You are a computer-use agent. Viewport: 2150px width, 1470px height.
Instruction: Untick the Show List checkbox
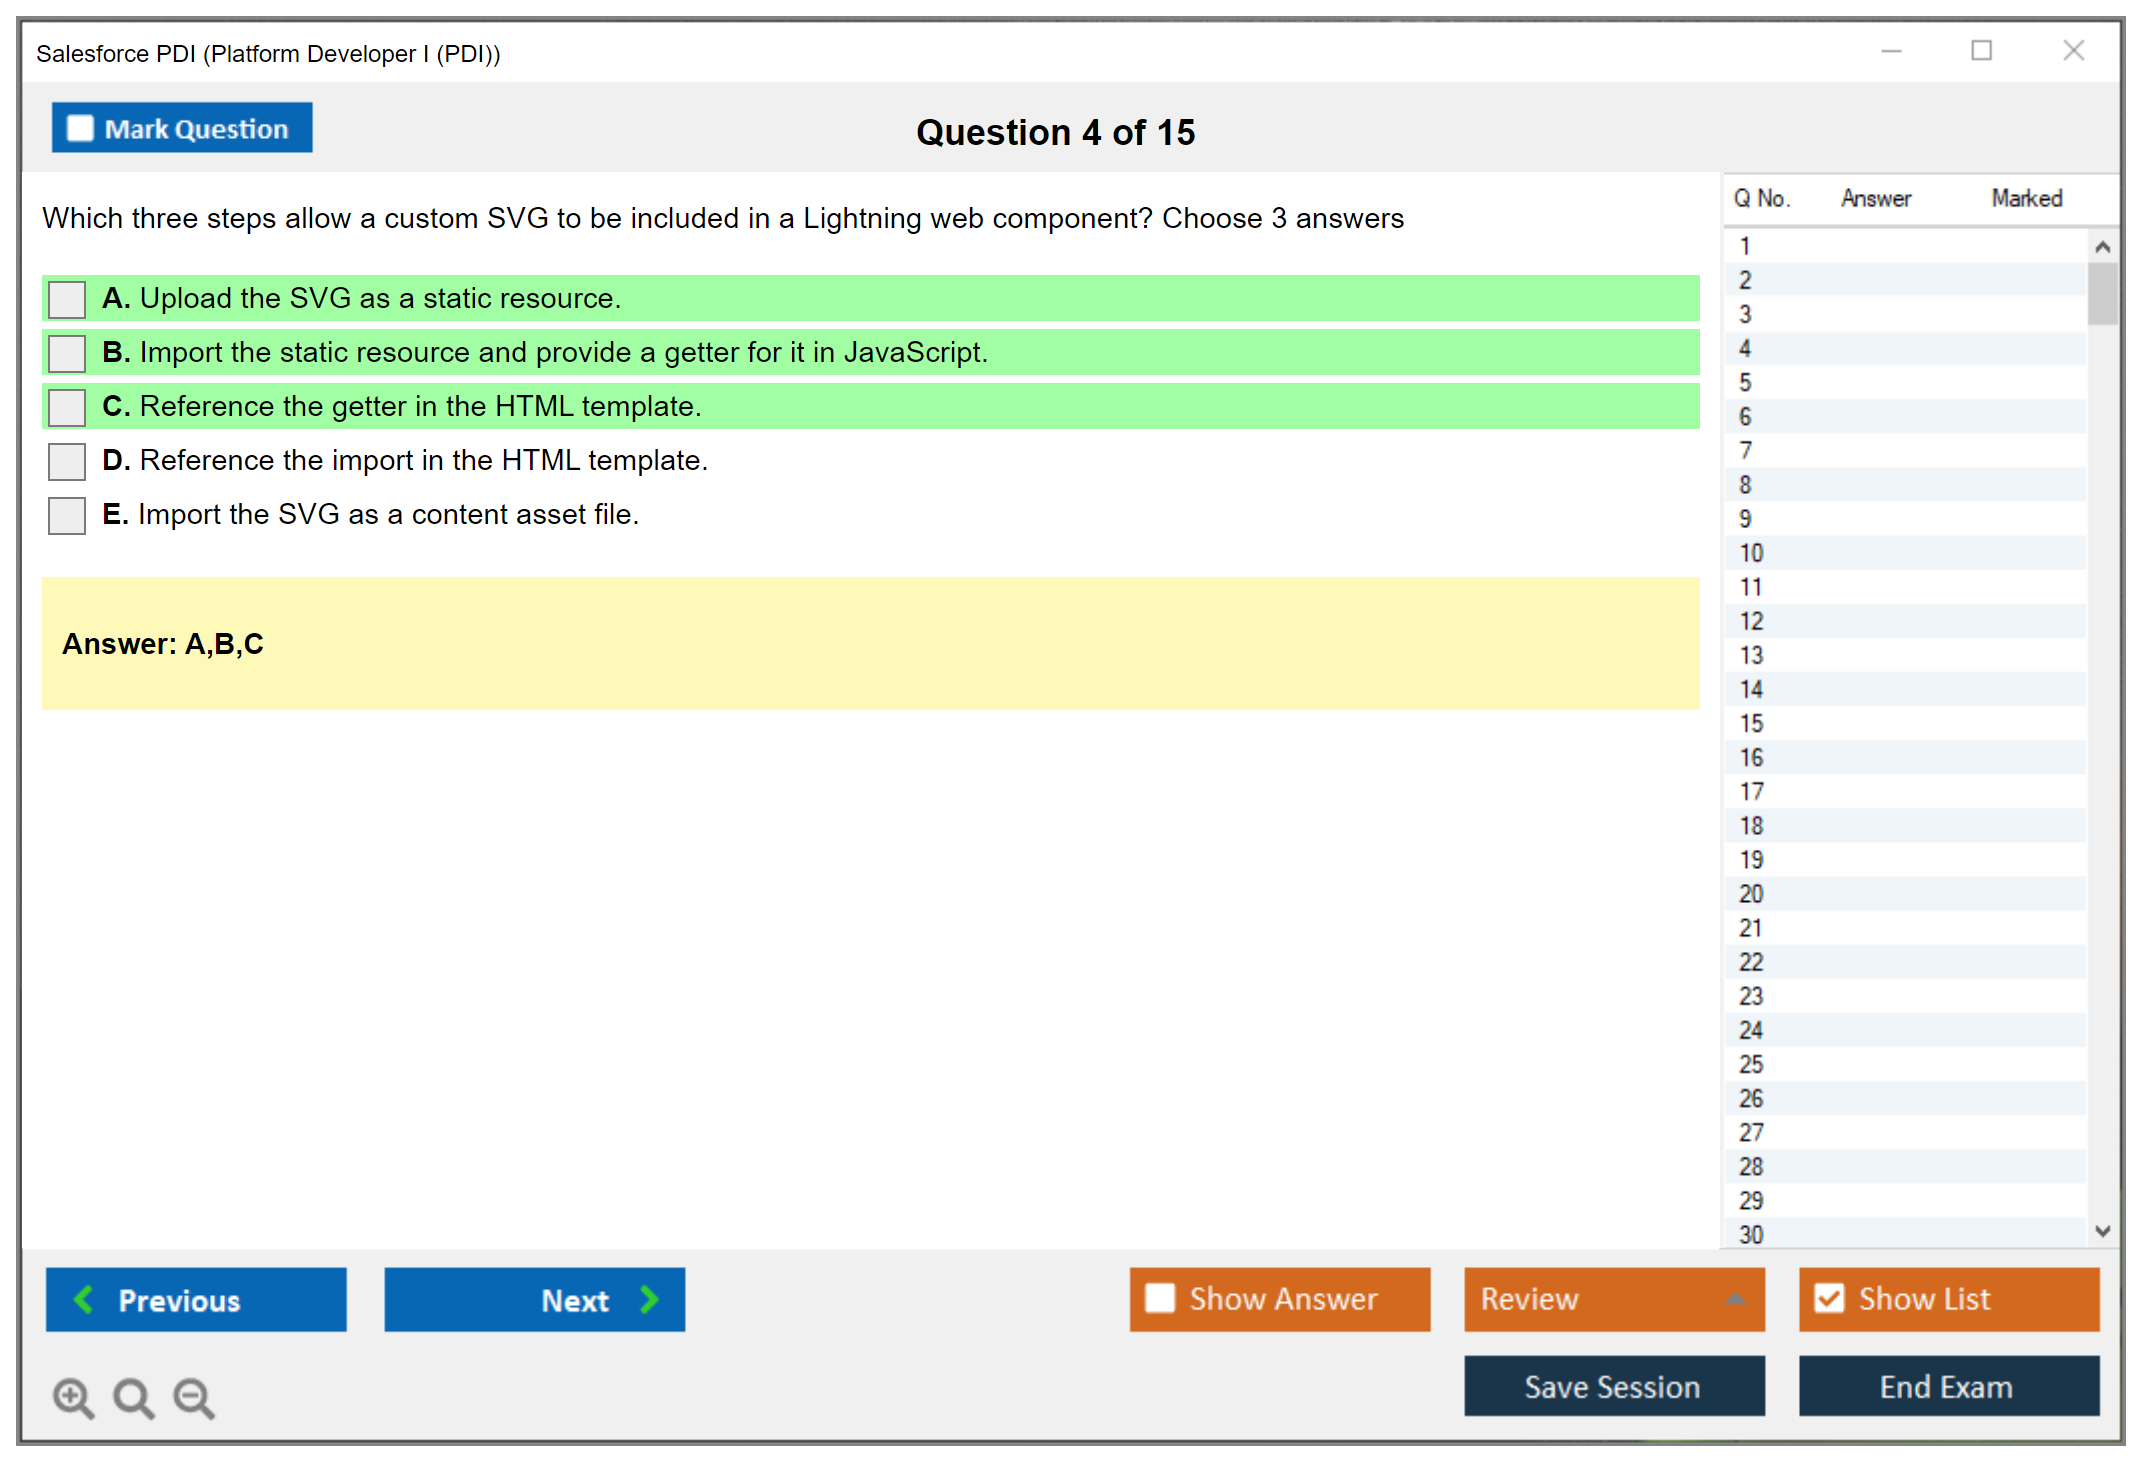coord(1829,1298)
